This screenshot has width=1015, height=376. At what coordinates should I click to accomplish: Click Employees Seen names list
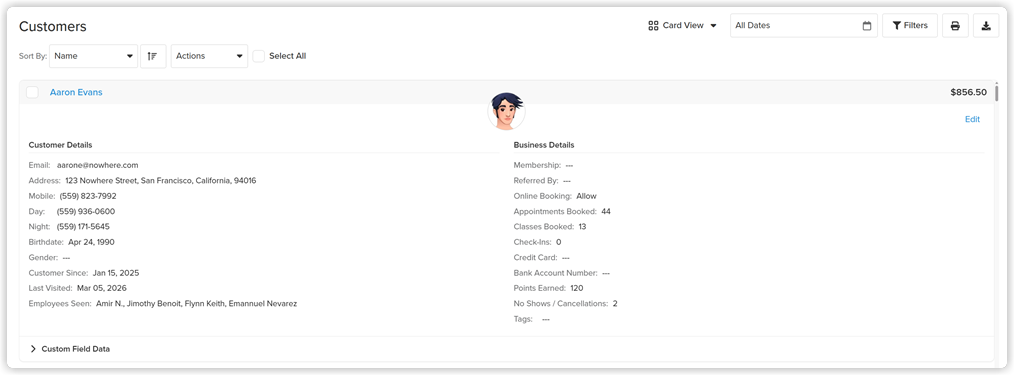pyautogui.click(x=197, y=304)
